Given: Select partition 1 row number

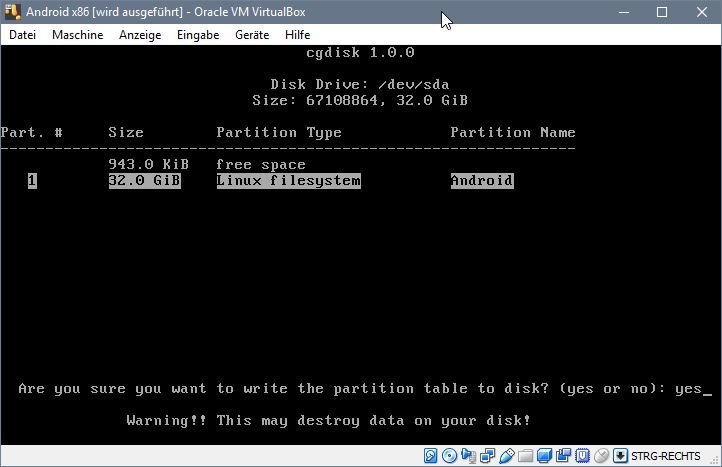Looking at the screenshot, I should tap(32, 181).
